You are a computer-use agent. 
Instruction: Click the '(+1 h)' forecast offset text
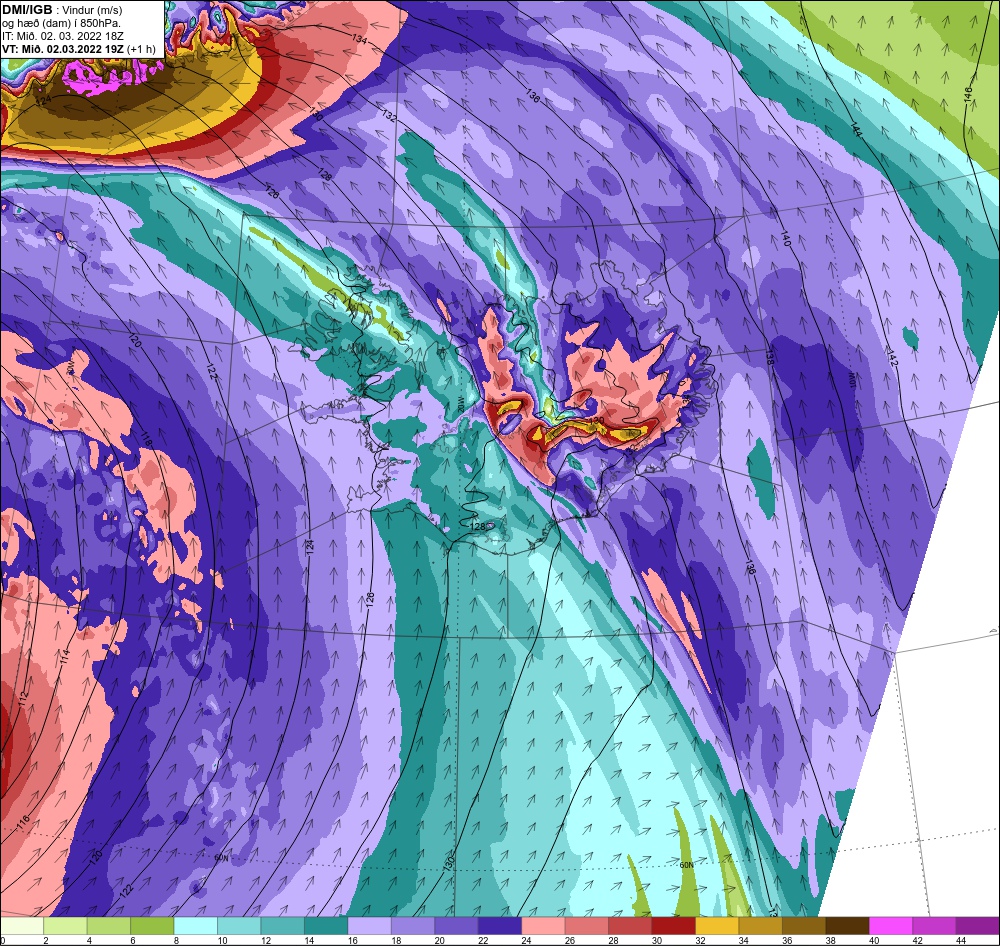coord(141,48)
